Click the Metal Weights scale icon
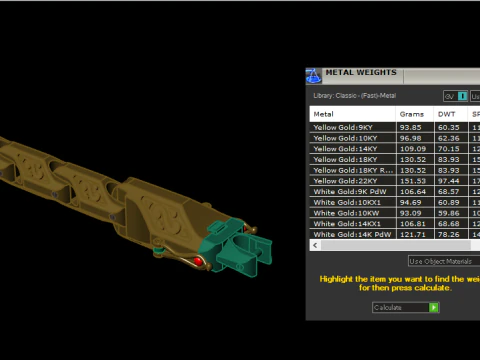Viewport: 480px width, 360px height. coord(313,76)
